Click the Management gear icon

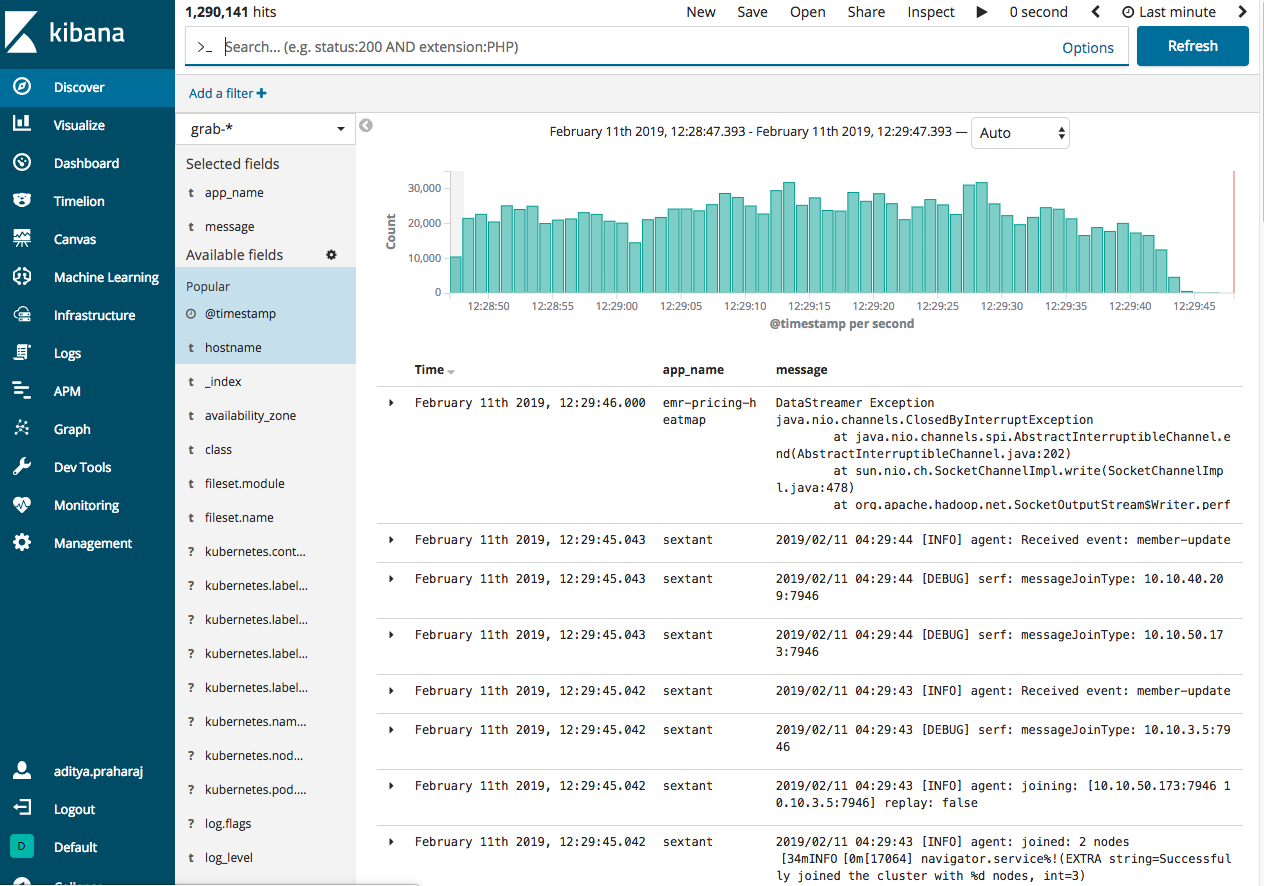[22, 543]
